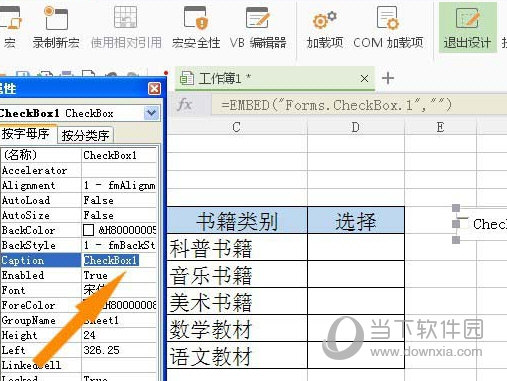This screenshot has width=507, height=381.
Task: Toggle Use Relative References (使用相对引用)
Action: [x=126, y=28]
